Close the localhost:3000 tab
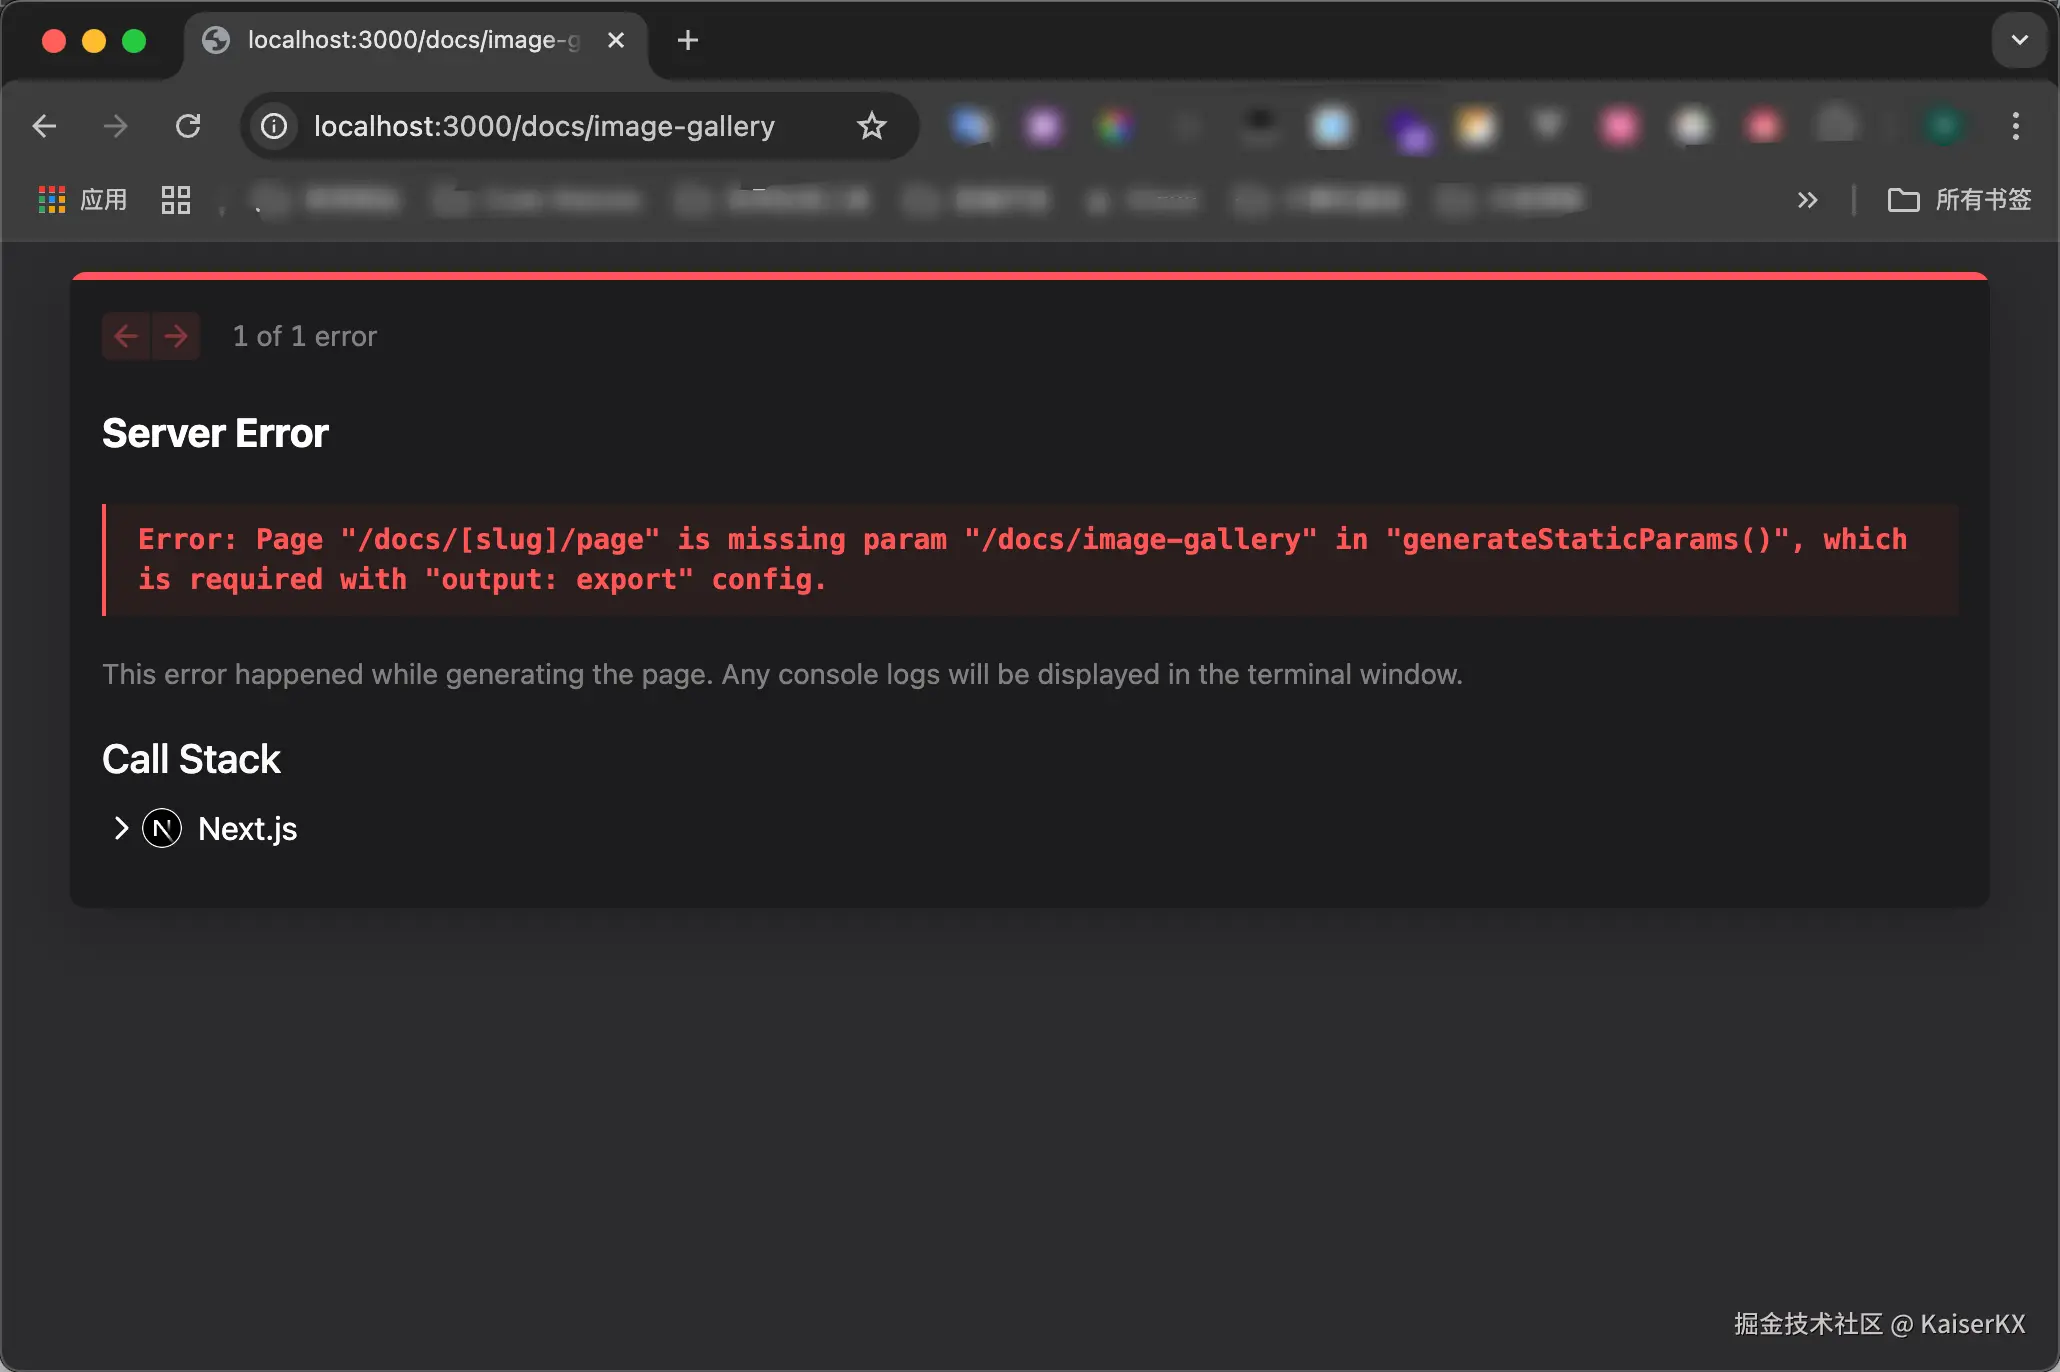Viewport: 2060px width, 1372px height. pos(616,40)
